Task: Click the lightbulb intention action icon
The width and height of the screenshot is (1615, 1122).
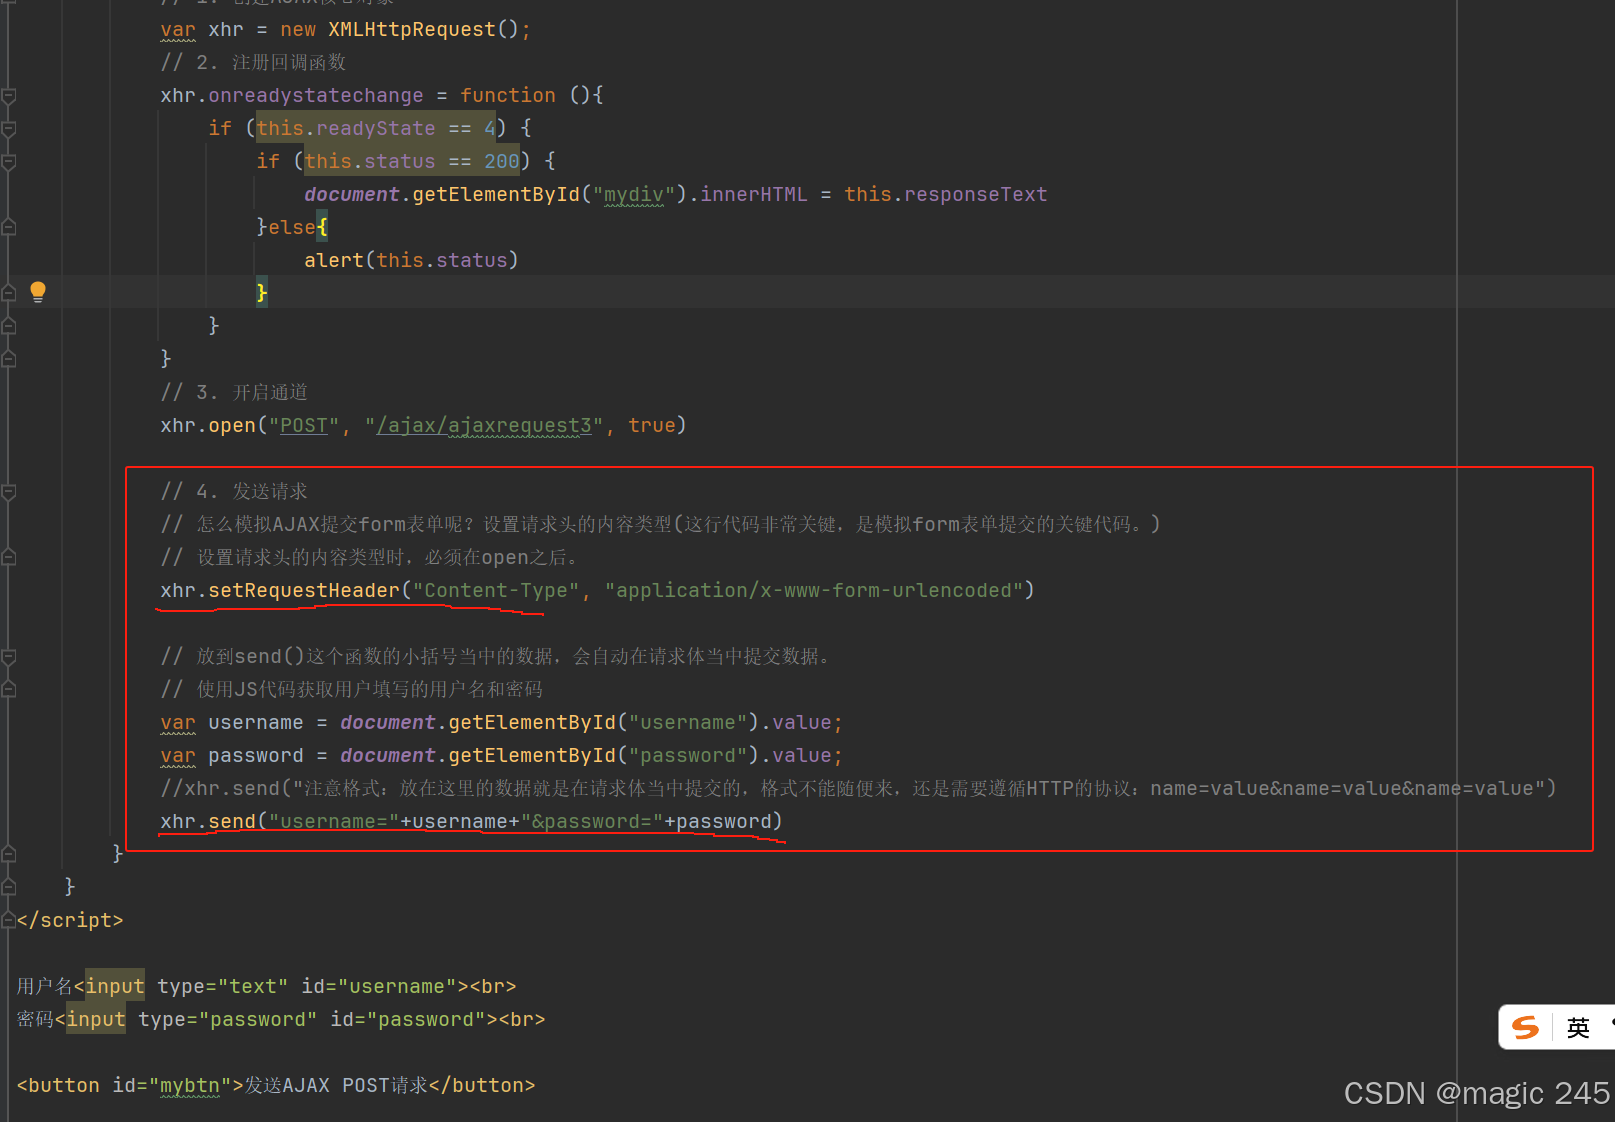Action: pyautogui.click(x=38, y=291)
